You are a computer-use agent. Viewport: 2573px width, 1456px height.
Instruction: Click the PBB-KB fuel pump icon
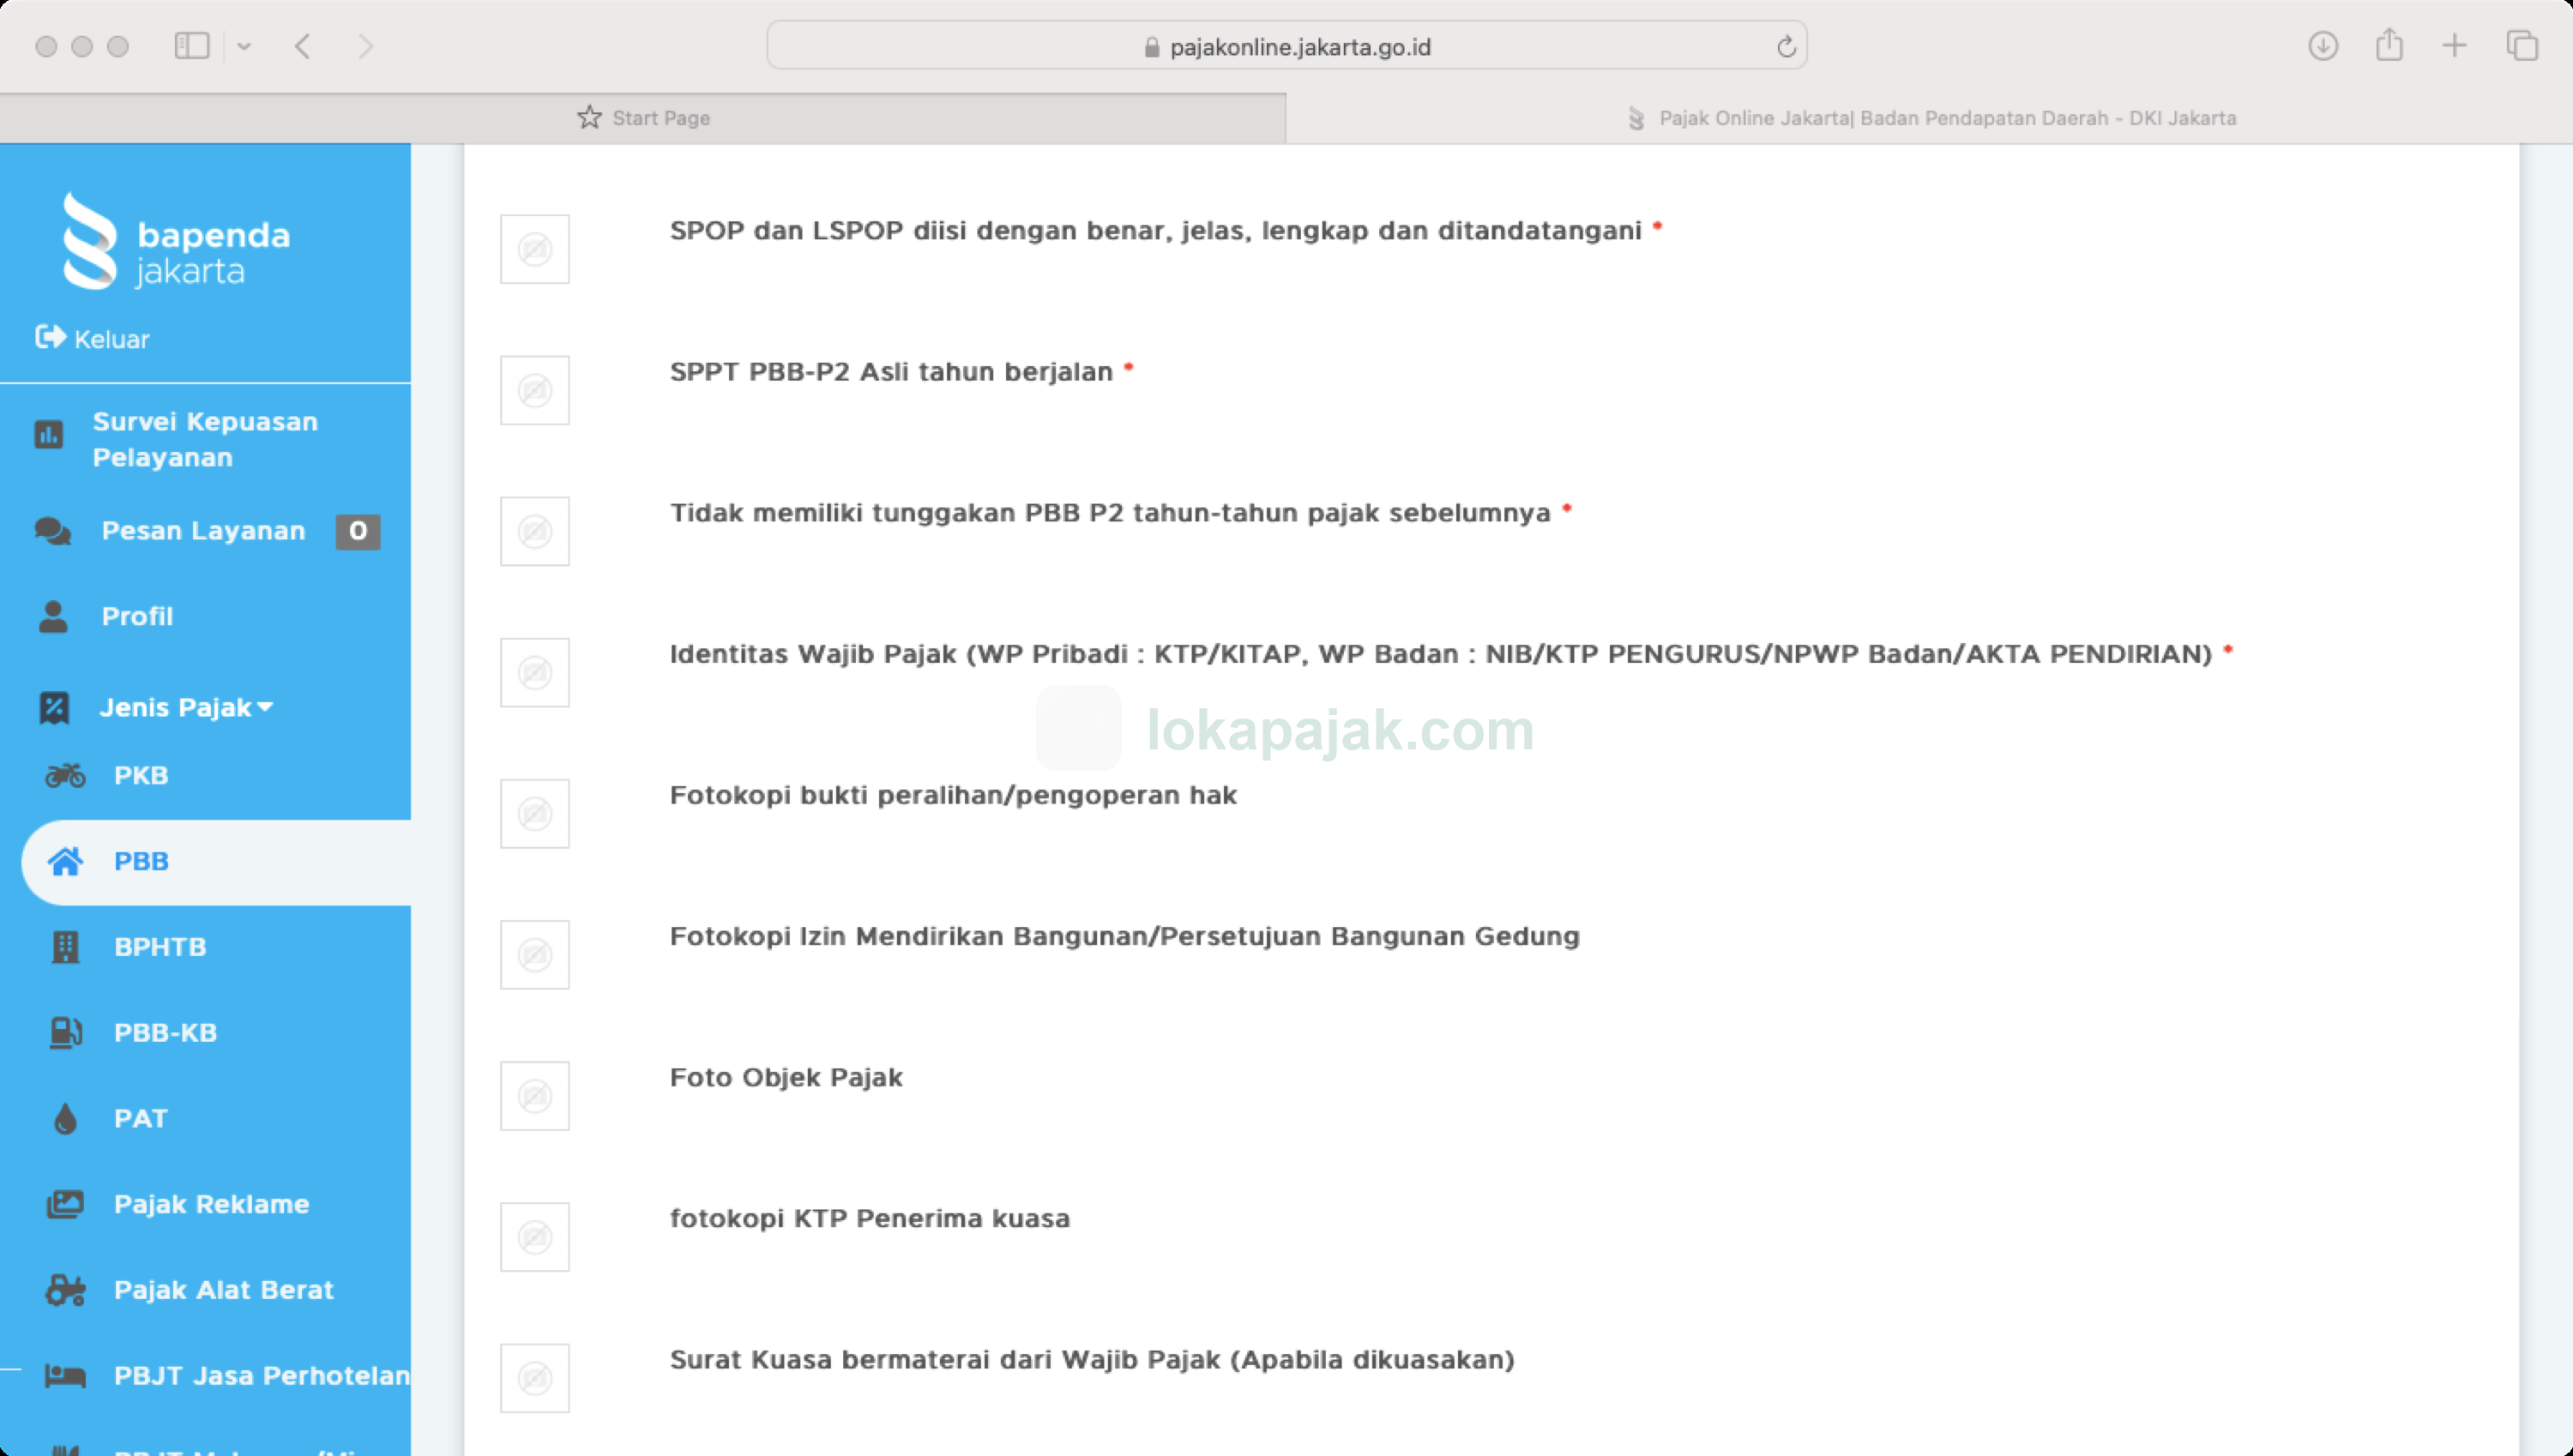65,1032
